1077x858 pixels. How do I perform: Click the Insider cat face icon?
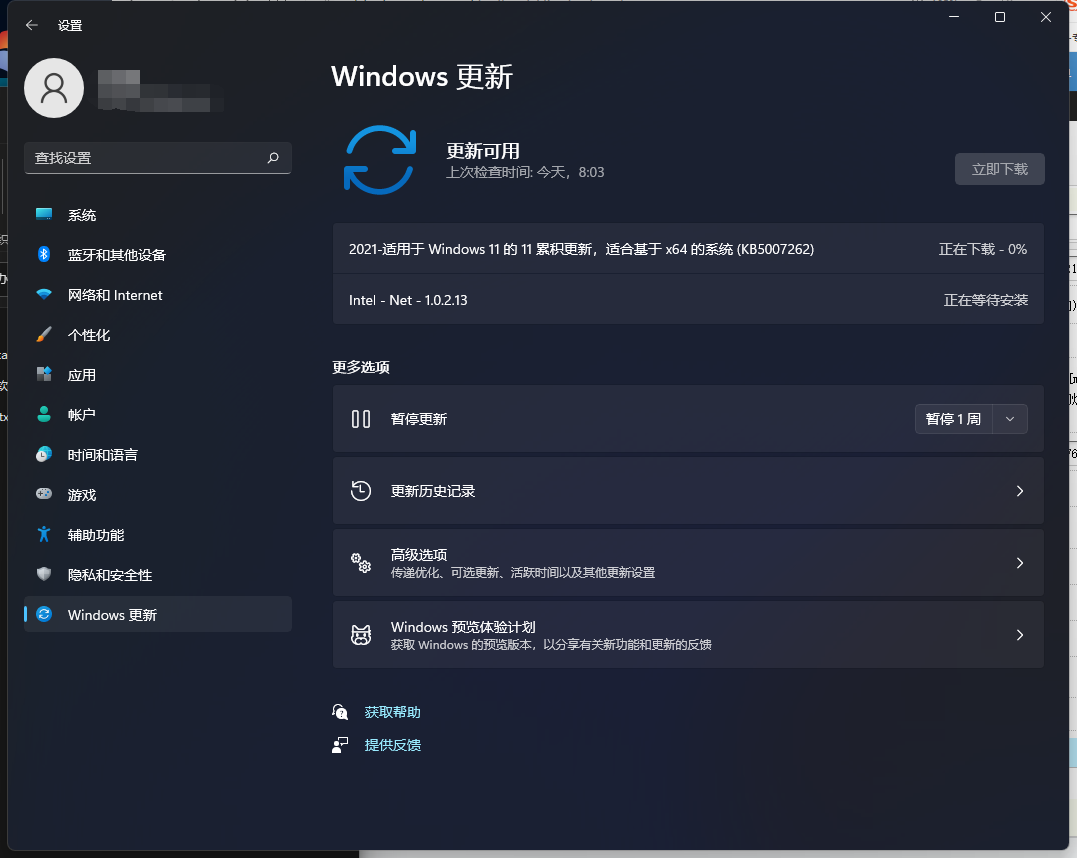pos(361,635)
